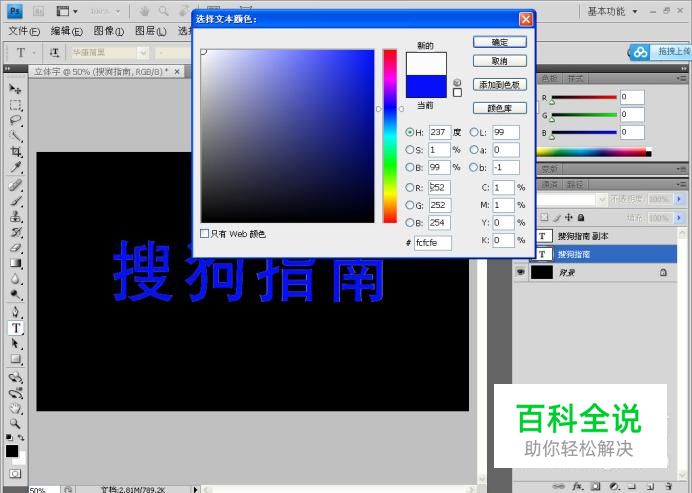The image size is (692, 493).
Task: Select the S saturation radio button
Action: 410,150
